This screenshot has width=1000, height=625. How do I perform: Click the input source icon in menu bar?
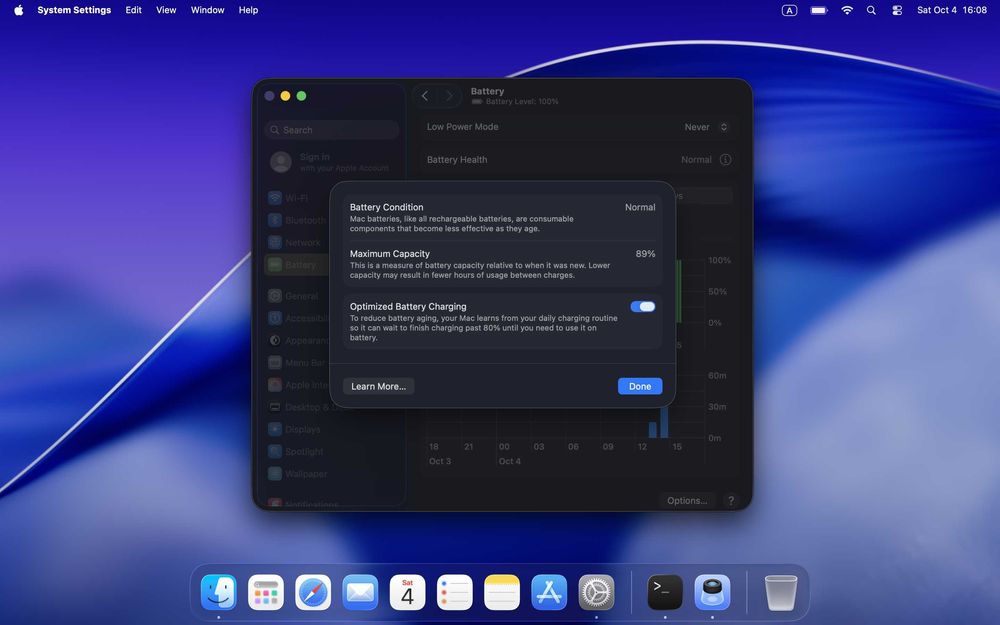[x=789, y=10]
